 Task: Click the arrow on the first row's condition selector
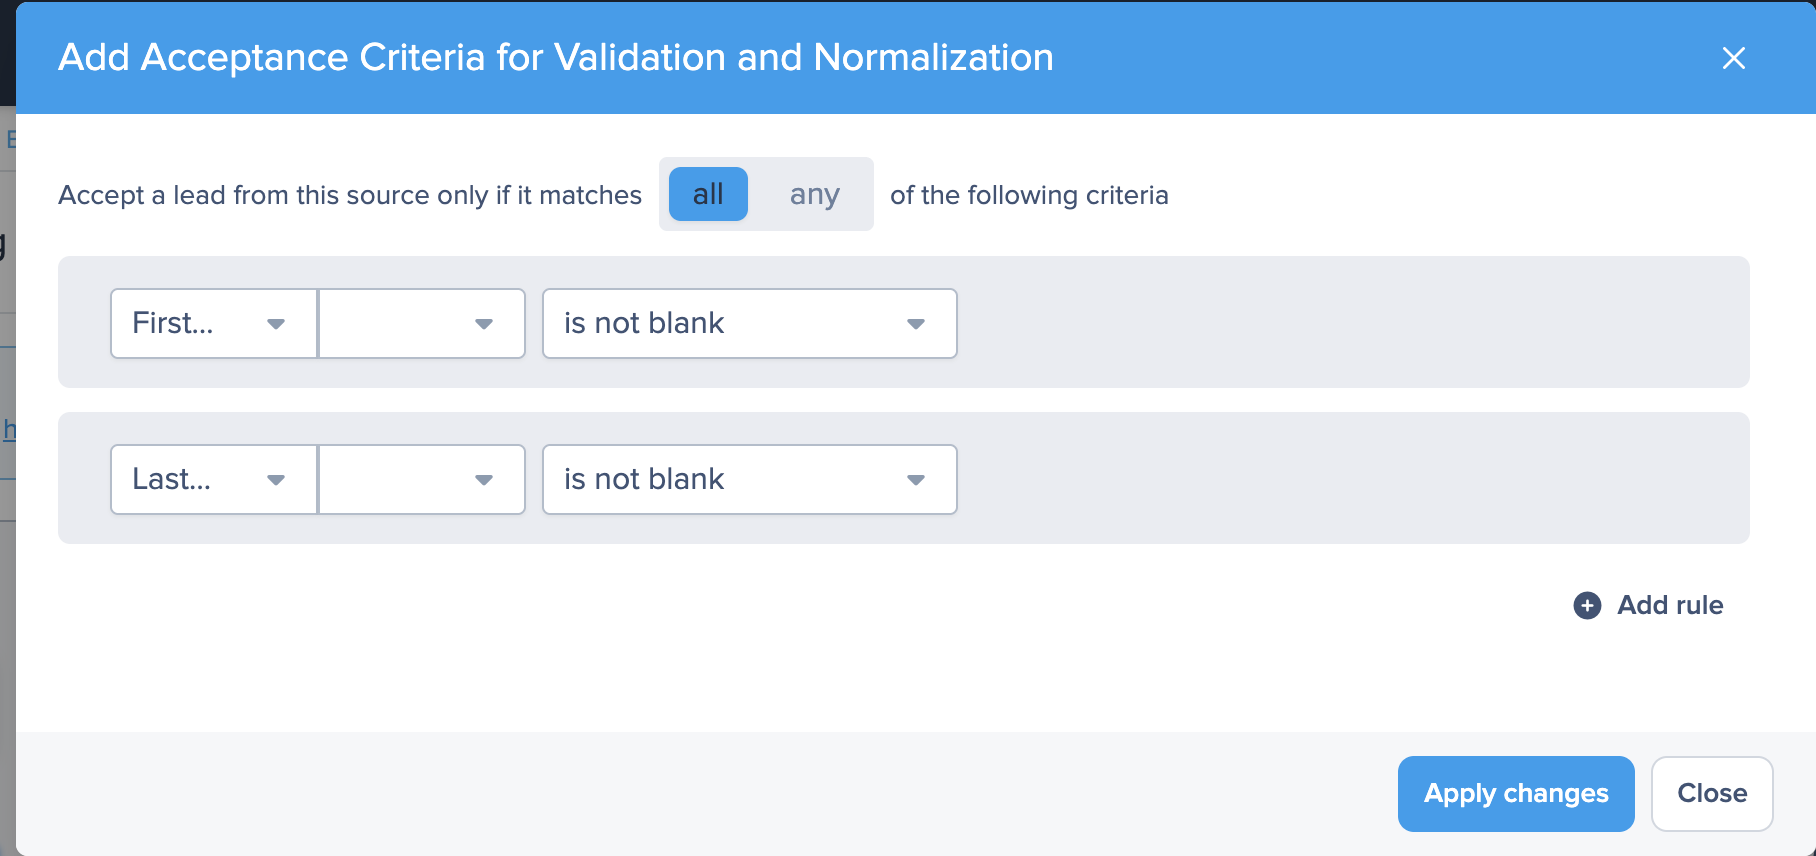pyautogui.click(x=915, y=324)
